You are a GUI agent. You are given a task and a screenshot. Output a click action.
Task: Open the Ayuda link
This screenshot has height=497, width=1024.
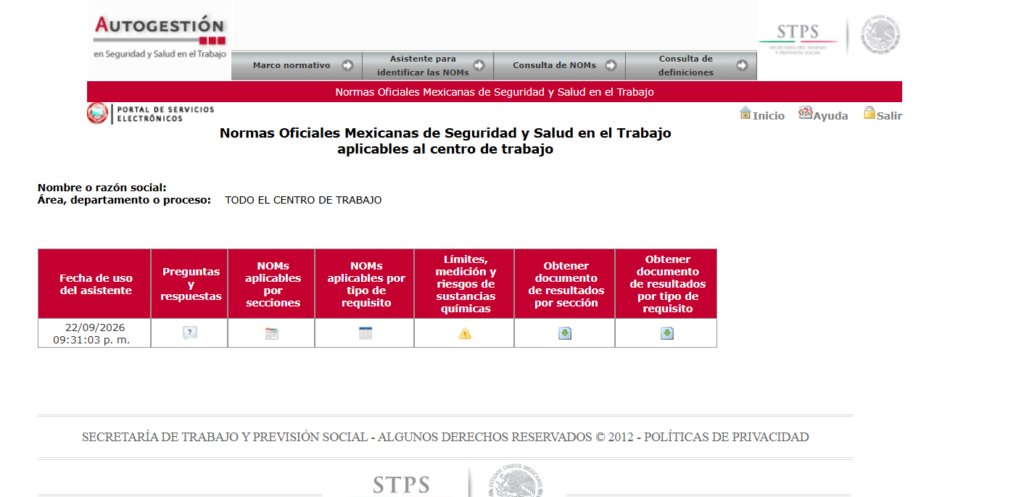point(830,116)
